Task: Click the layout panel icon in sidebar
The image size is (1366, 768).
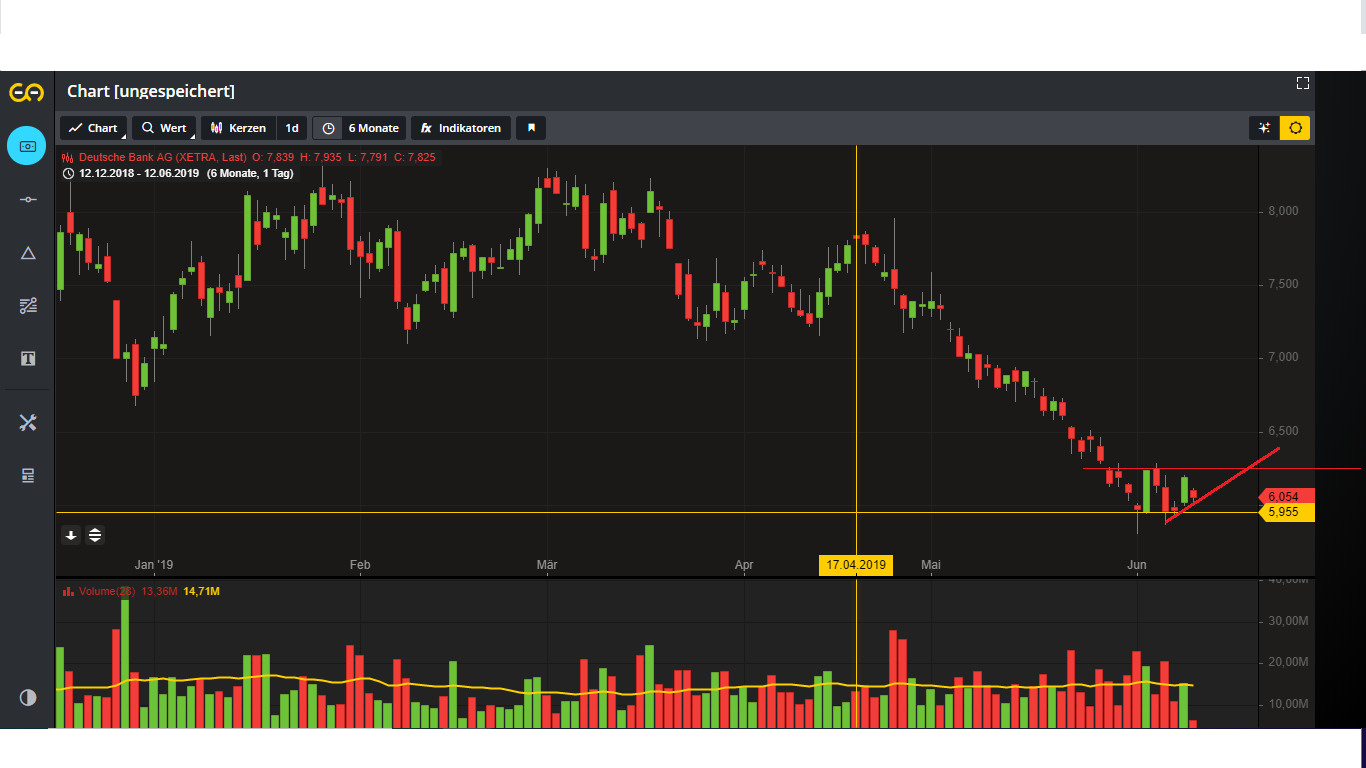Action: [x=27, y=474]
